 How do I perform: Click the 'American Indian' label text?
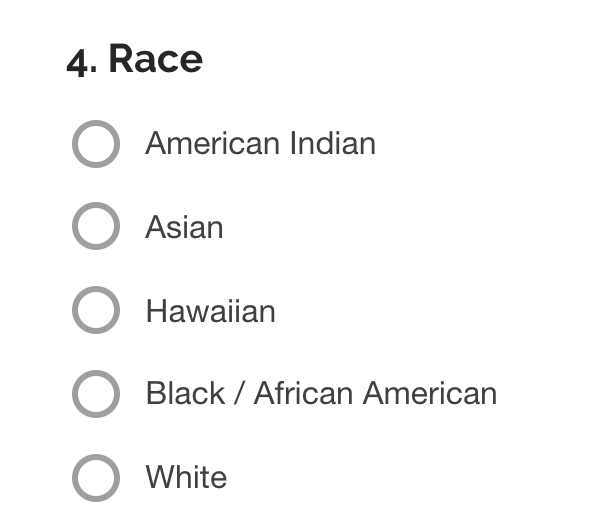coord(260,144)
